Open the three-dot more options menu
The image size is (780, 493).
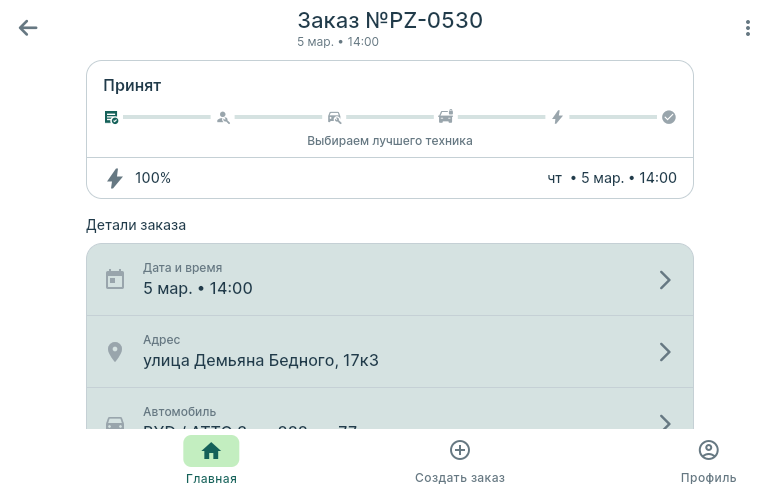coord(748,28)
